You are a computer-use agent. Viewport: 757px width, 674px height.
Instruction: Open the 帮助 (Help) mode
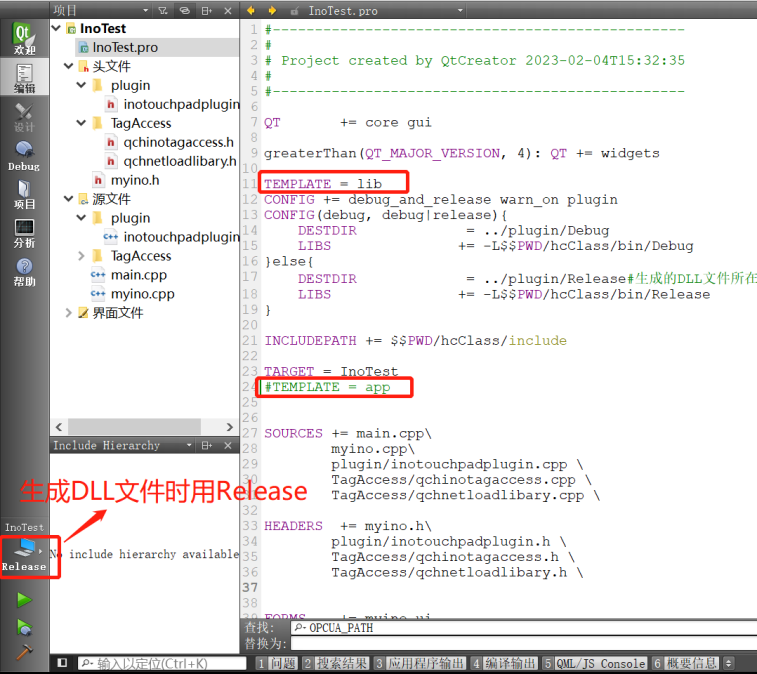(24, 271)
